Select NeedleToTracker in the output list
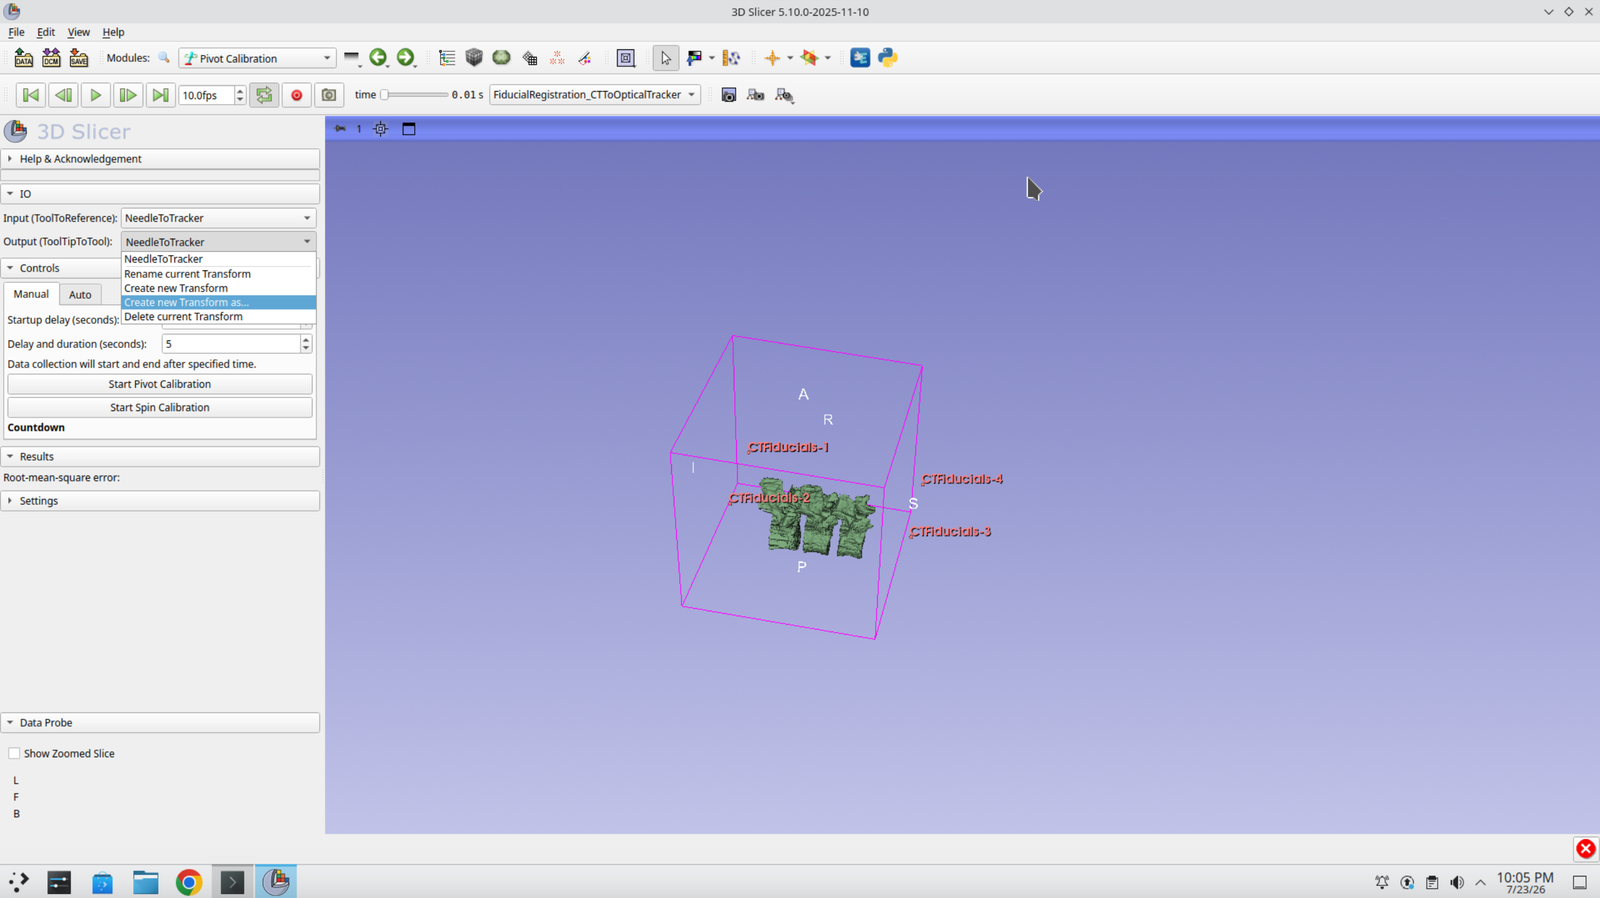This screenshot has width=1600, height=898. [218, 259]
